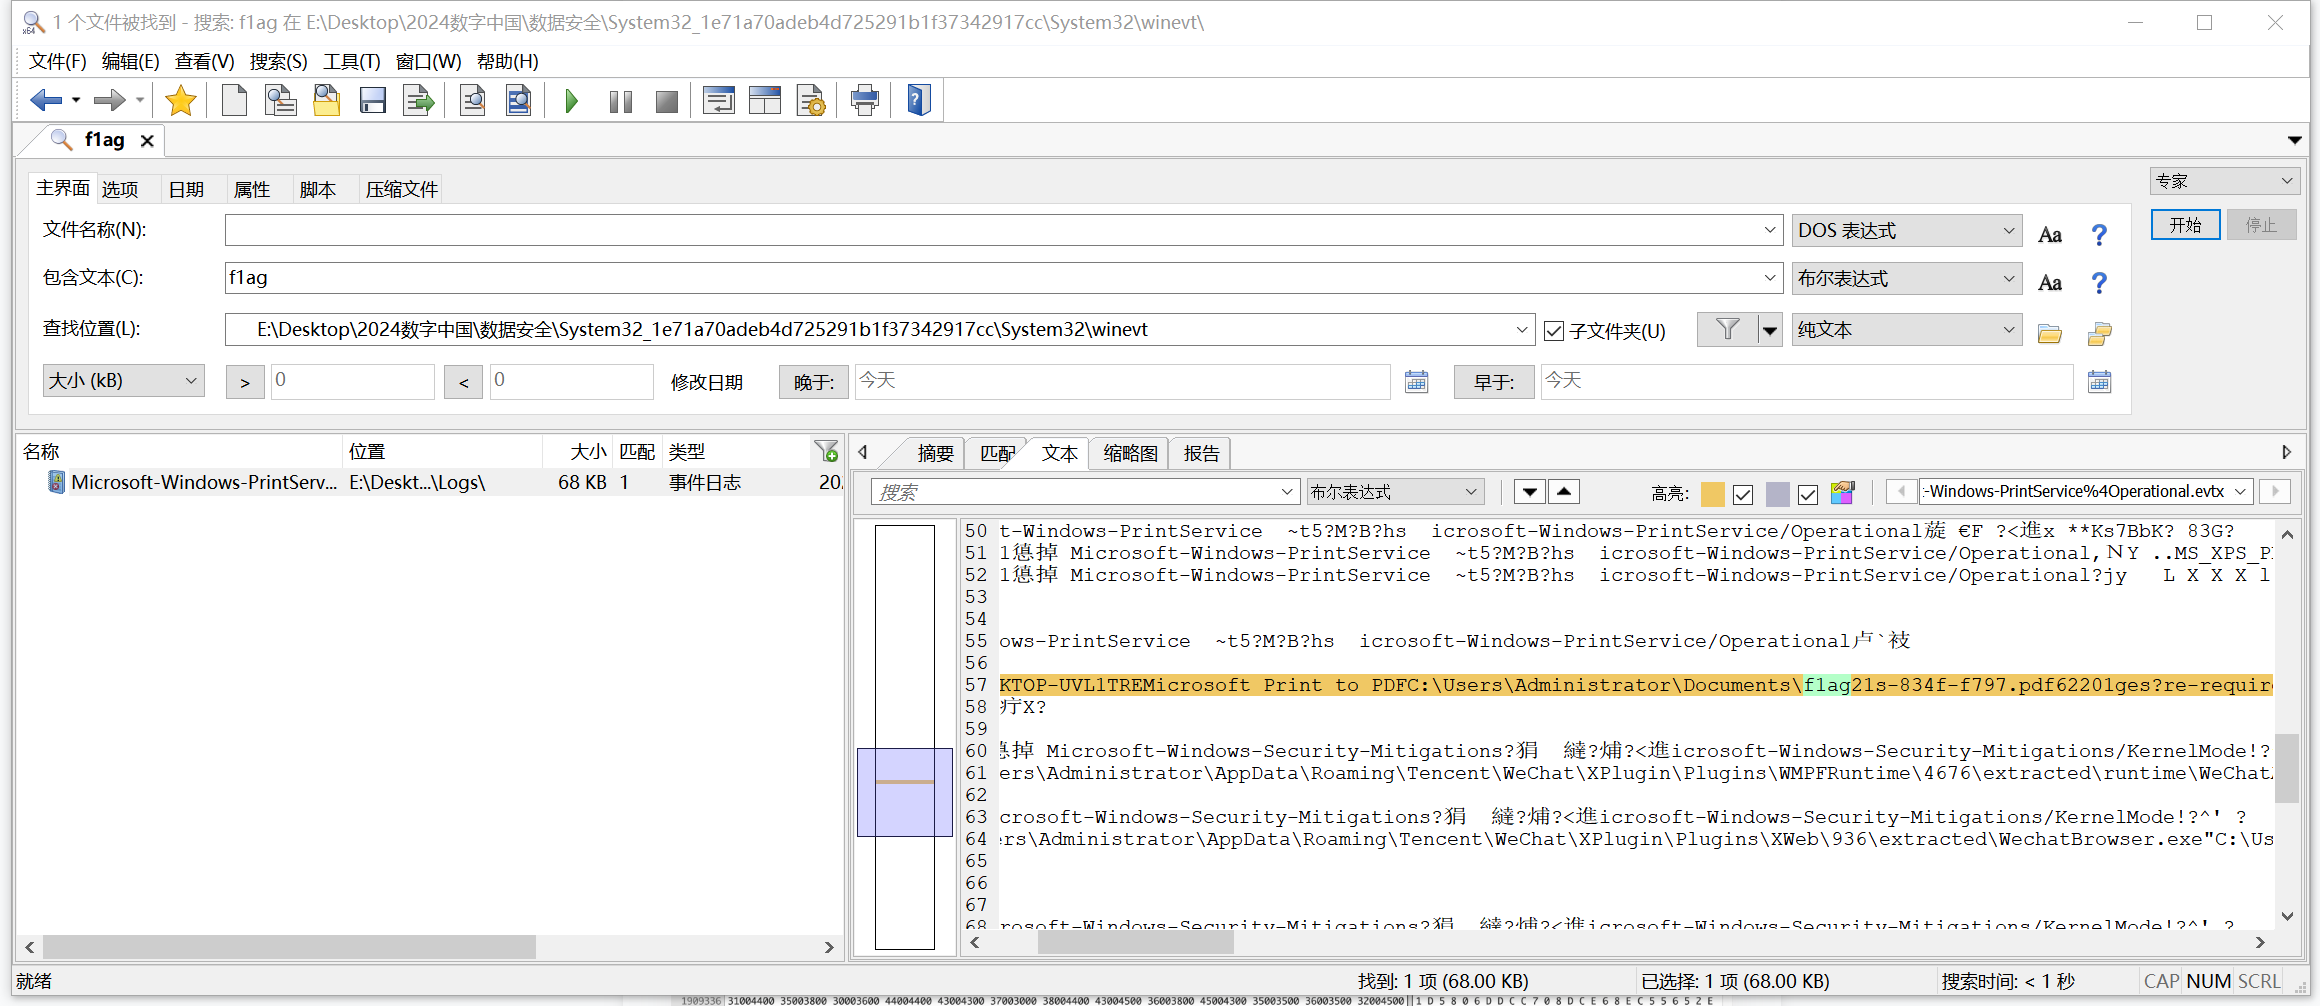The height and width of the screenshot is (1006, 2320).
Task: Click the greater-than size button
Action: (x=245, y=382)
